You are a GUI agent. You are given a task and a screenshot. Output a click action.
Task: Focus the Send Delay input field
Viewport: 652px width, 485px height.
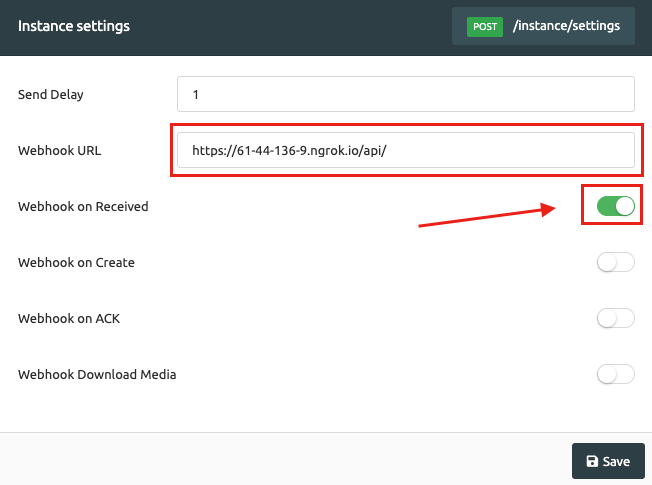(x=406, y=94)
